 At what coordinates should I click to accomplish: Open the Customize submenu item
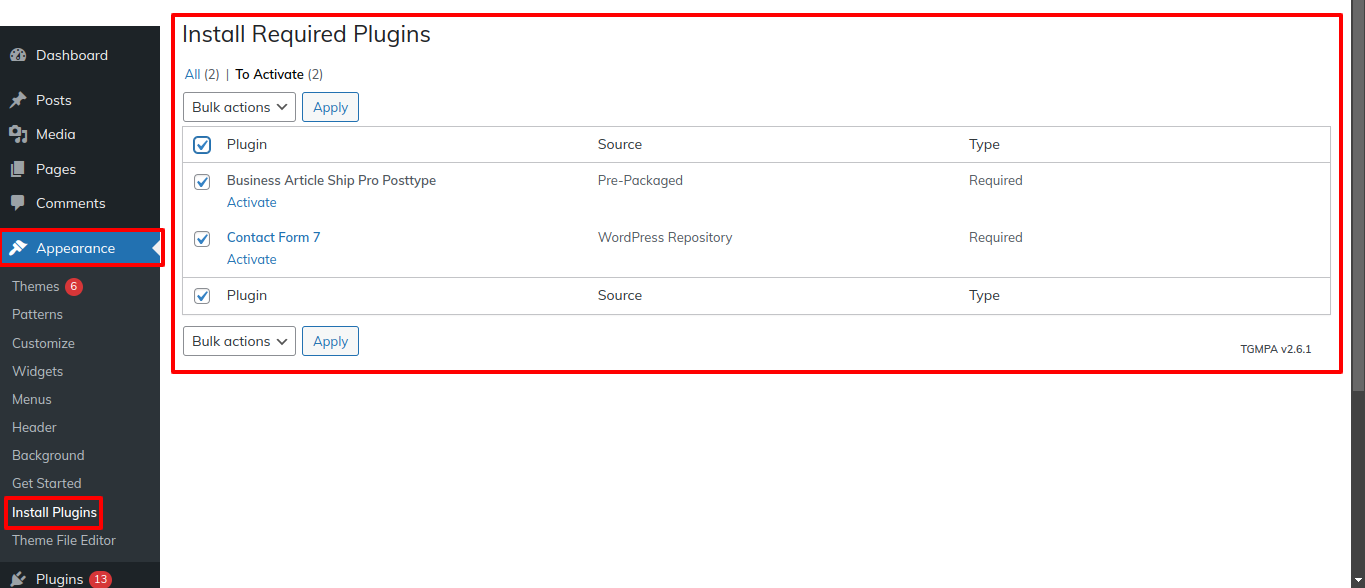43,343
